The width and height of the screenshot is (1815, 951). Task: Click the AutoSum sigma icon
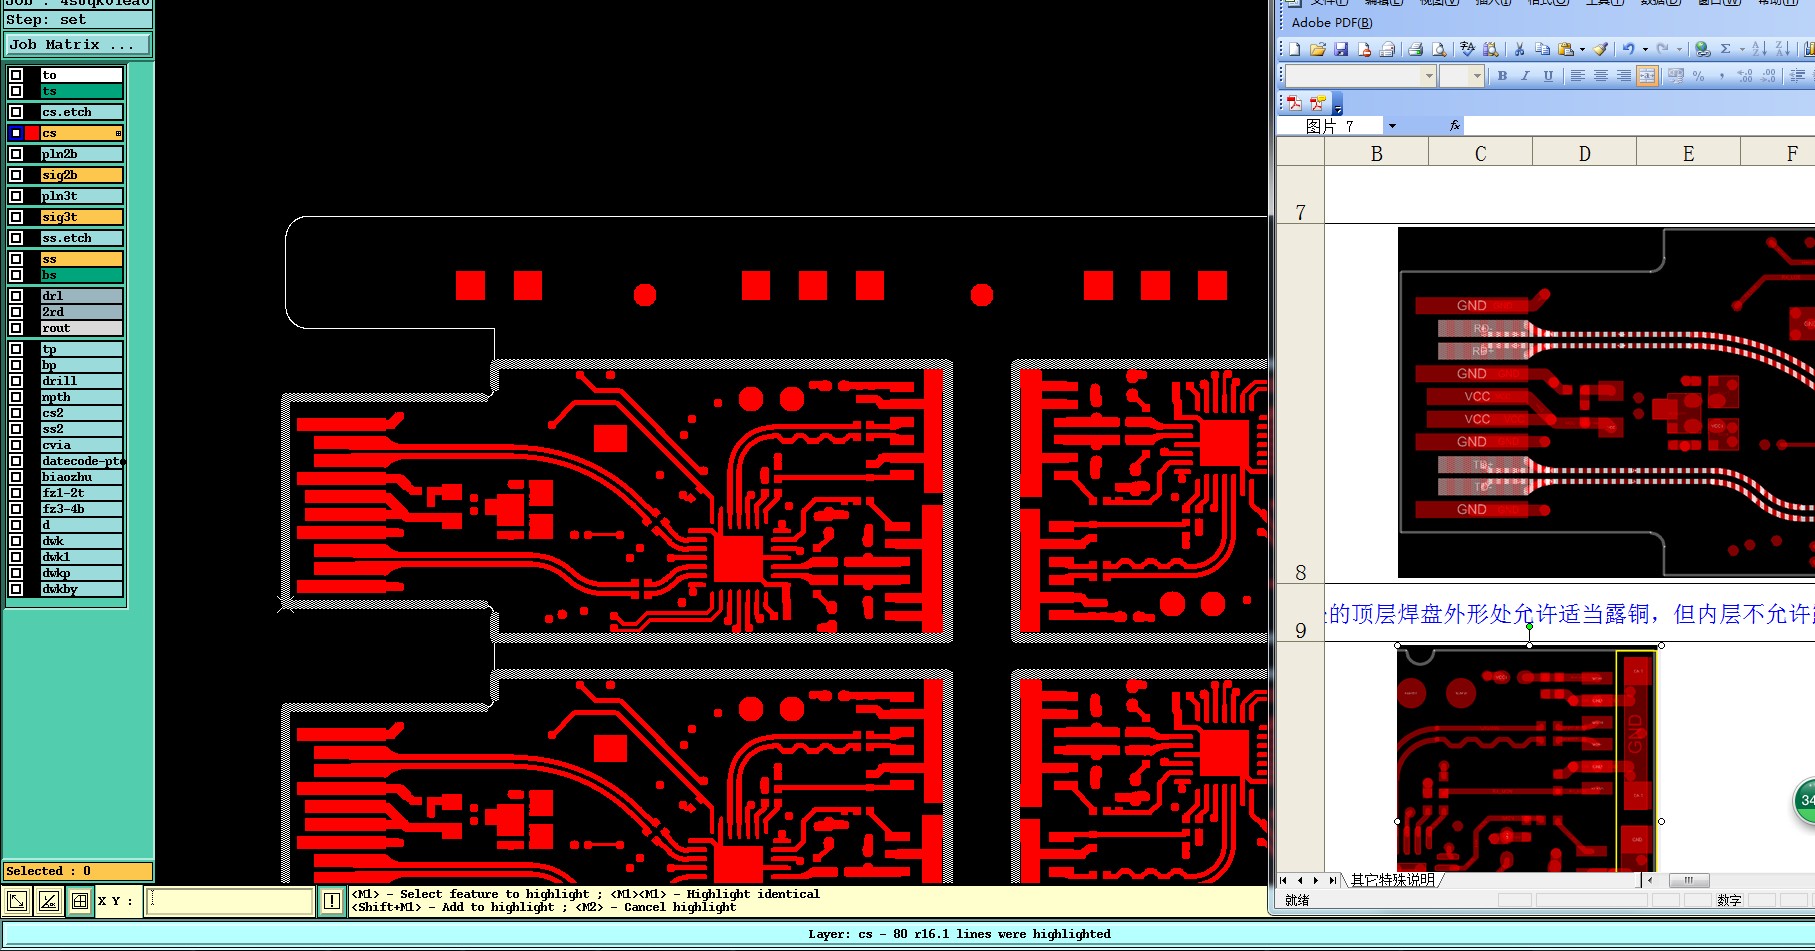click(x=1725, y=49)
